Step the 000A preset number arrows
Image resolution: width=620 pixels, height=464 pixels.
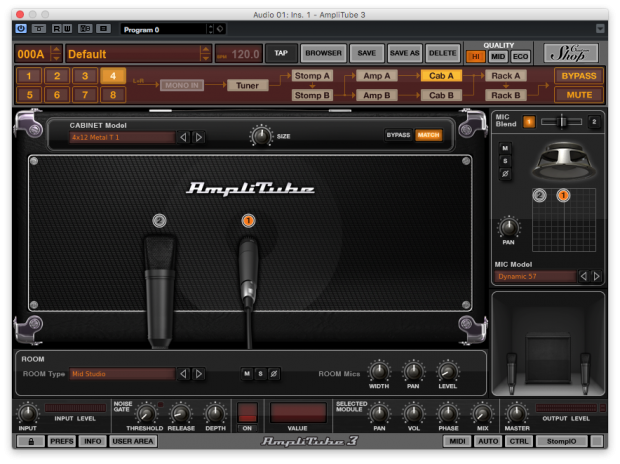pyautogui.click(x=56, y=54)
